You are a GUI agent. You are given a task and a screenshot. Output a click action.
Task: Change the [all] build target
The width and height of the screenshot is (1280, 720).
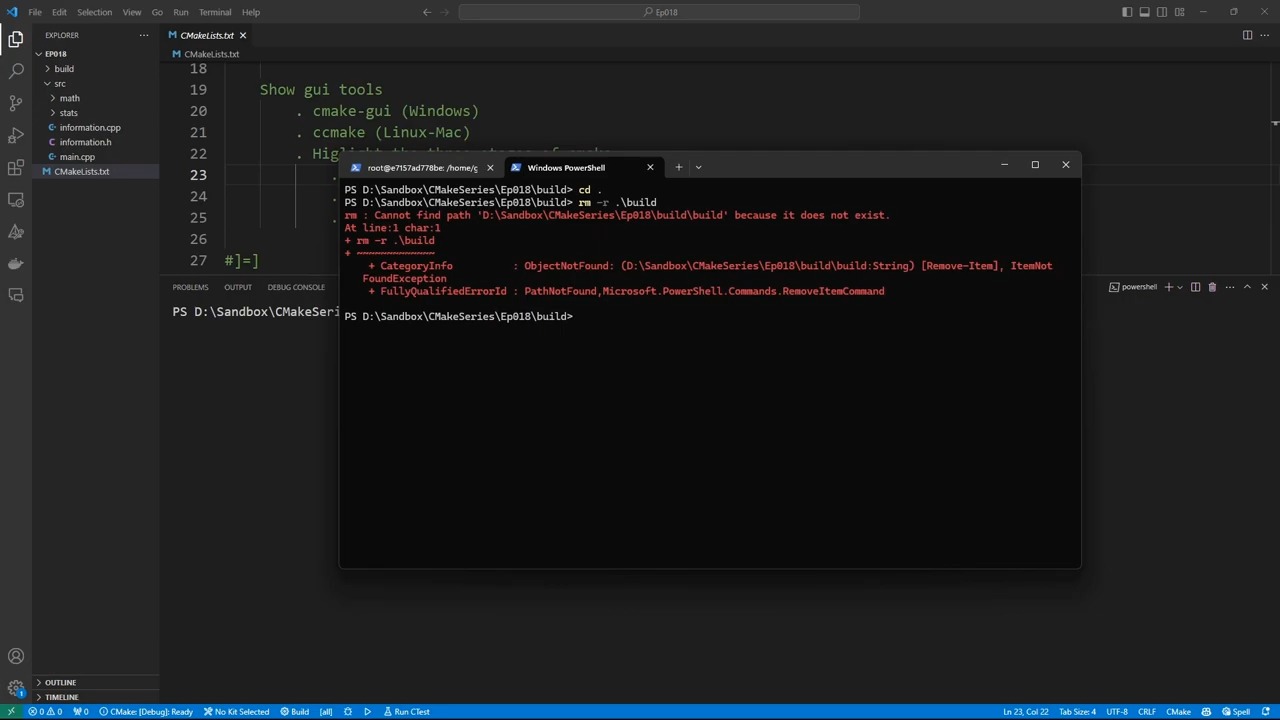(326, 712)
